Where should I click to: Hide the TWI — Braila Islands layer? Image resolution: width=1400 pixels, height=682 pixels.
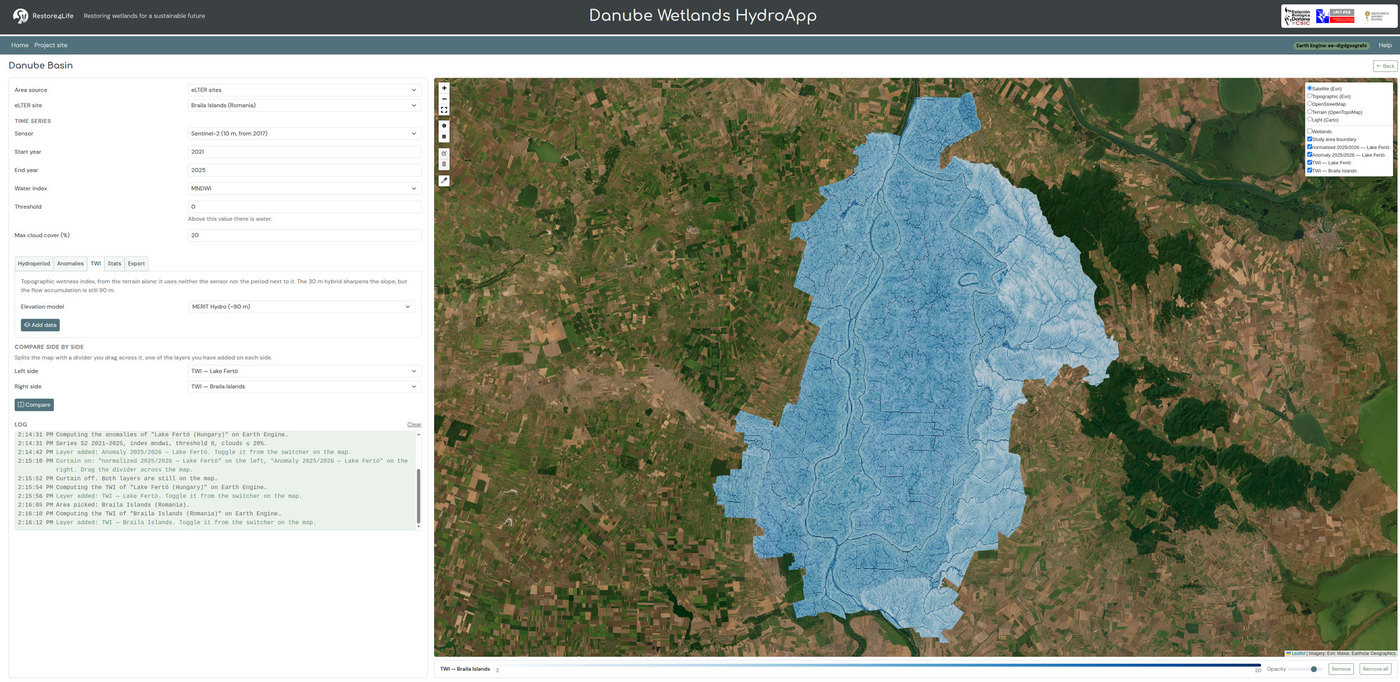click(1310, 170)
